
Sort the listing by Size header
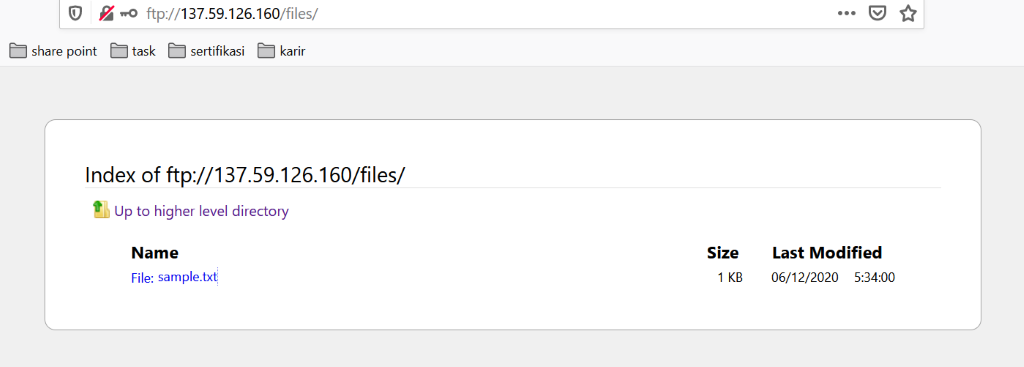click(723, 253)
